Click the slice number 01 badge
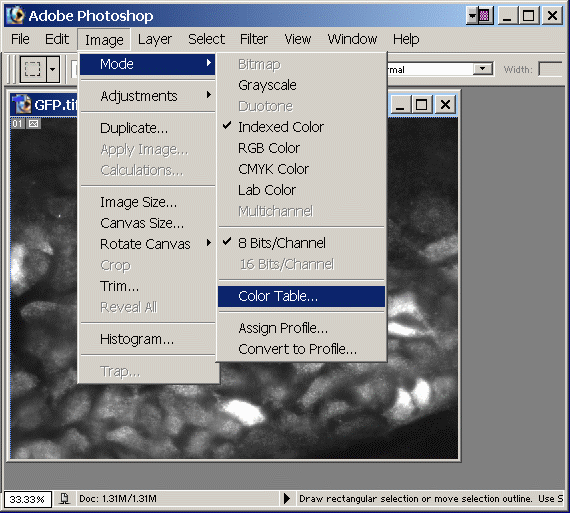 click(17, 124)
